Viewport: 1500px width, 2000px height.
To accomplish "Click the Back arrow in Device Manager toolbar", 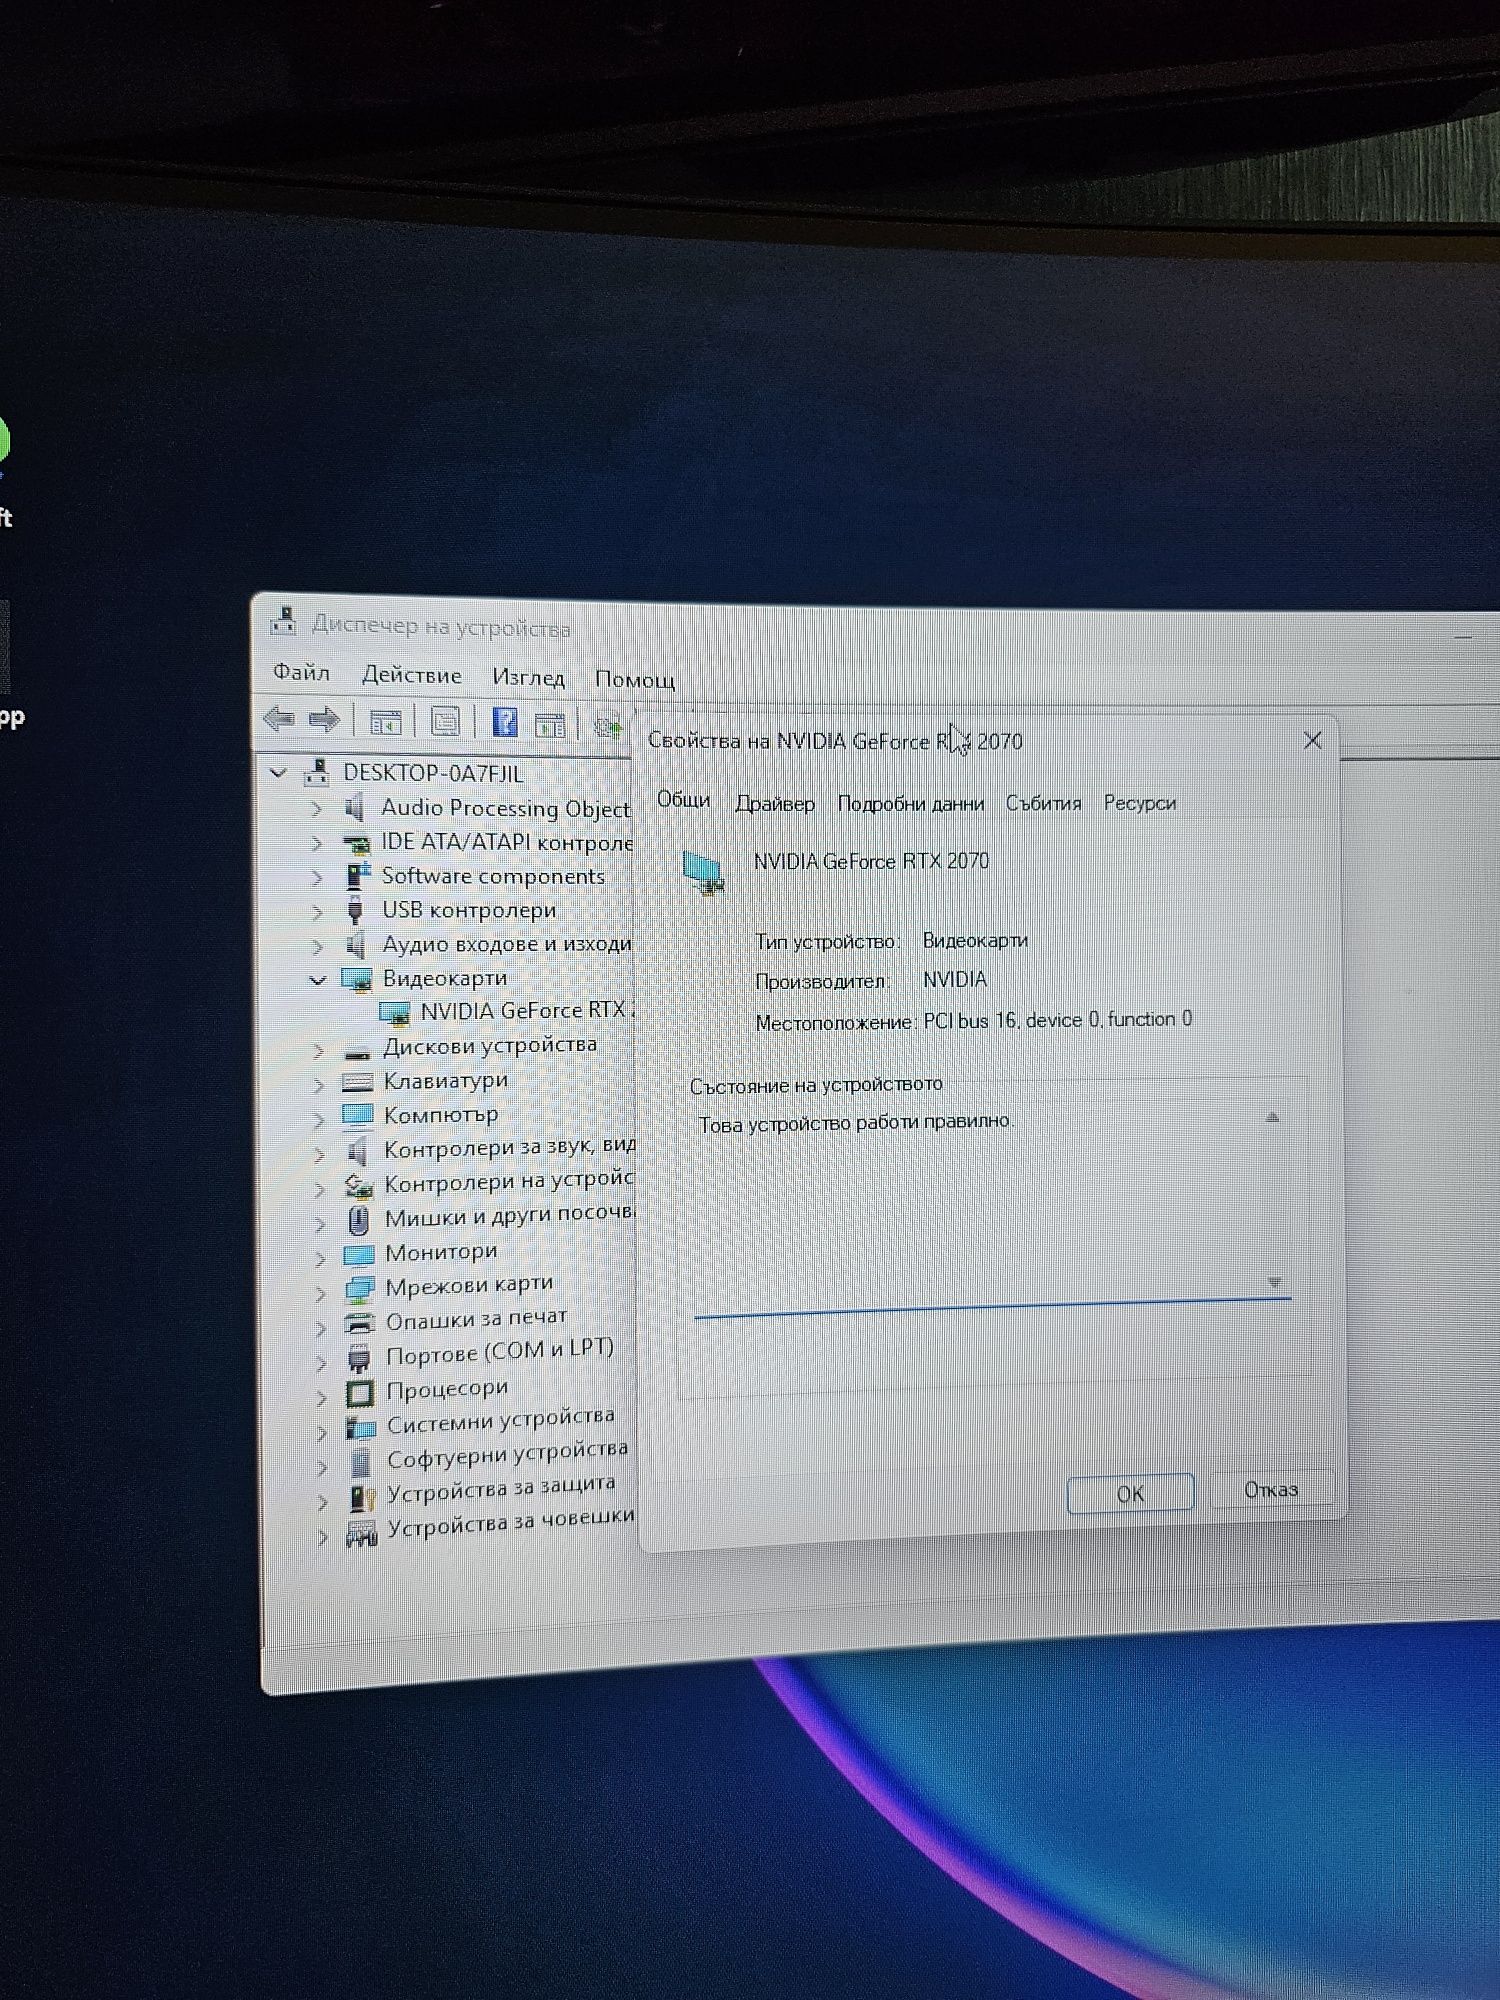I will [x=279, y=718].
